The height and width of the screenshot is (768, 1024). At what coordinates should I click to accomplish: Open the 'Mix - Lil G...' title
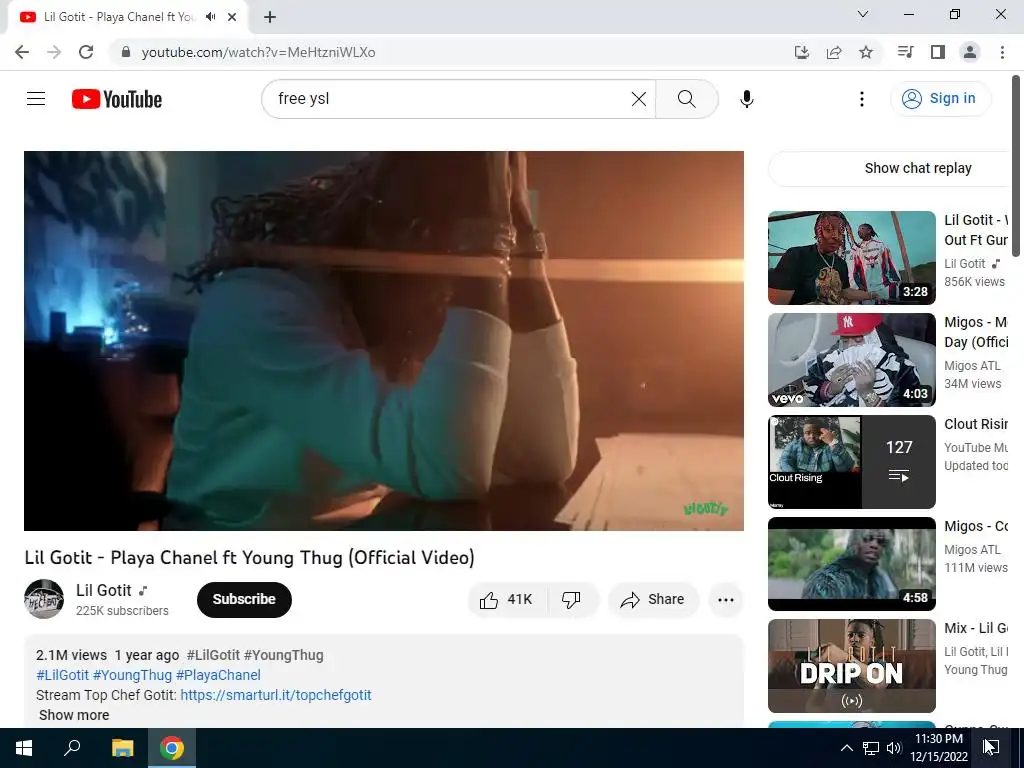pos(976,628)
